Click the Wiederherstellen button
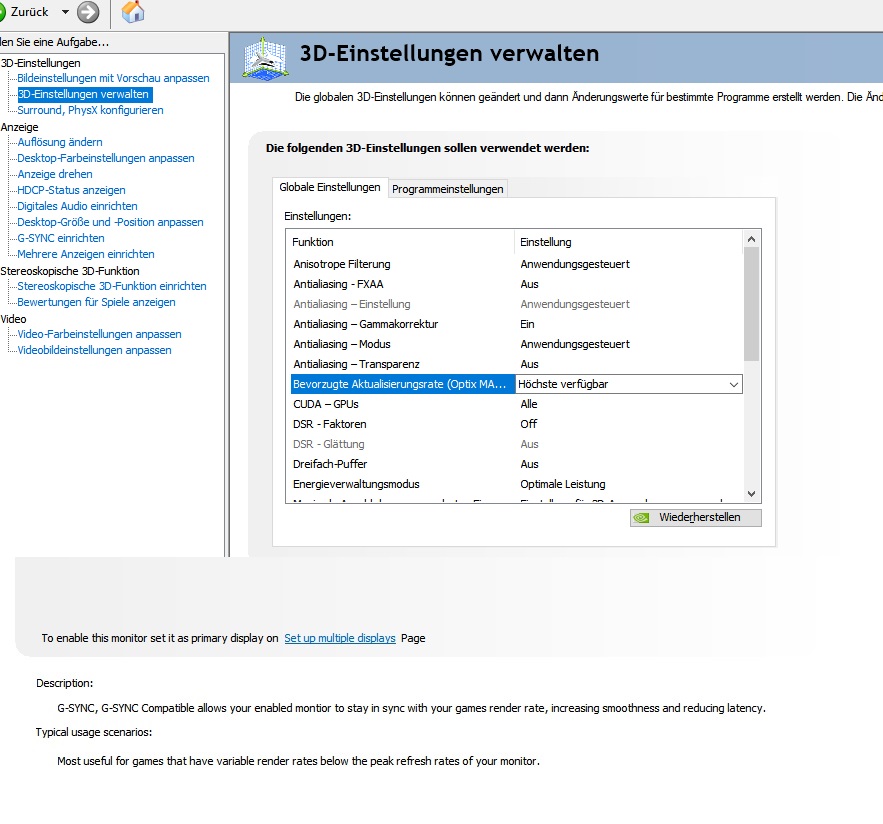This screenshot has height=824, width=883. pyautogui.click(x=695, y=518)
